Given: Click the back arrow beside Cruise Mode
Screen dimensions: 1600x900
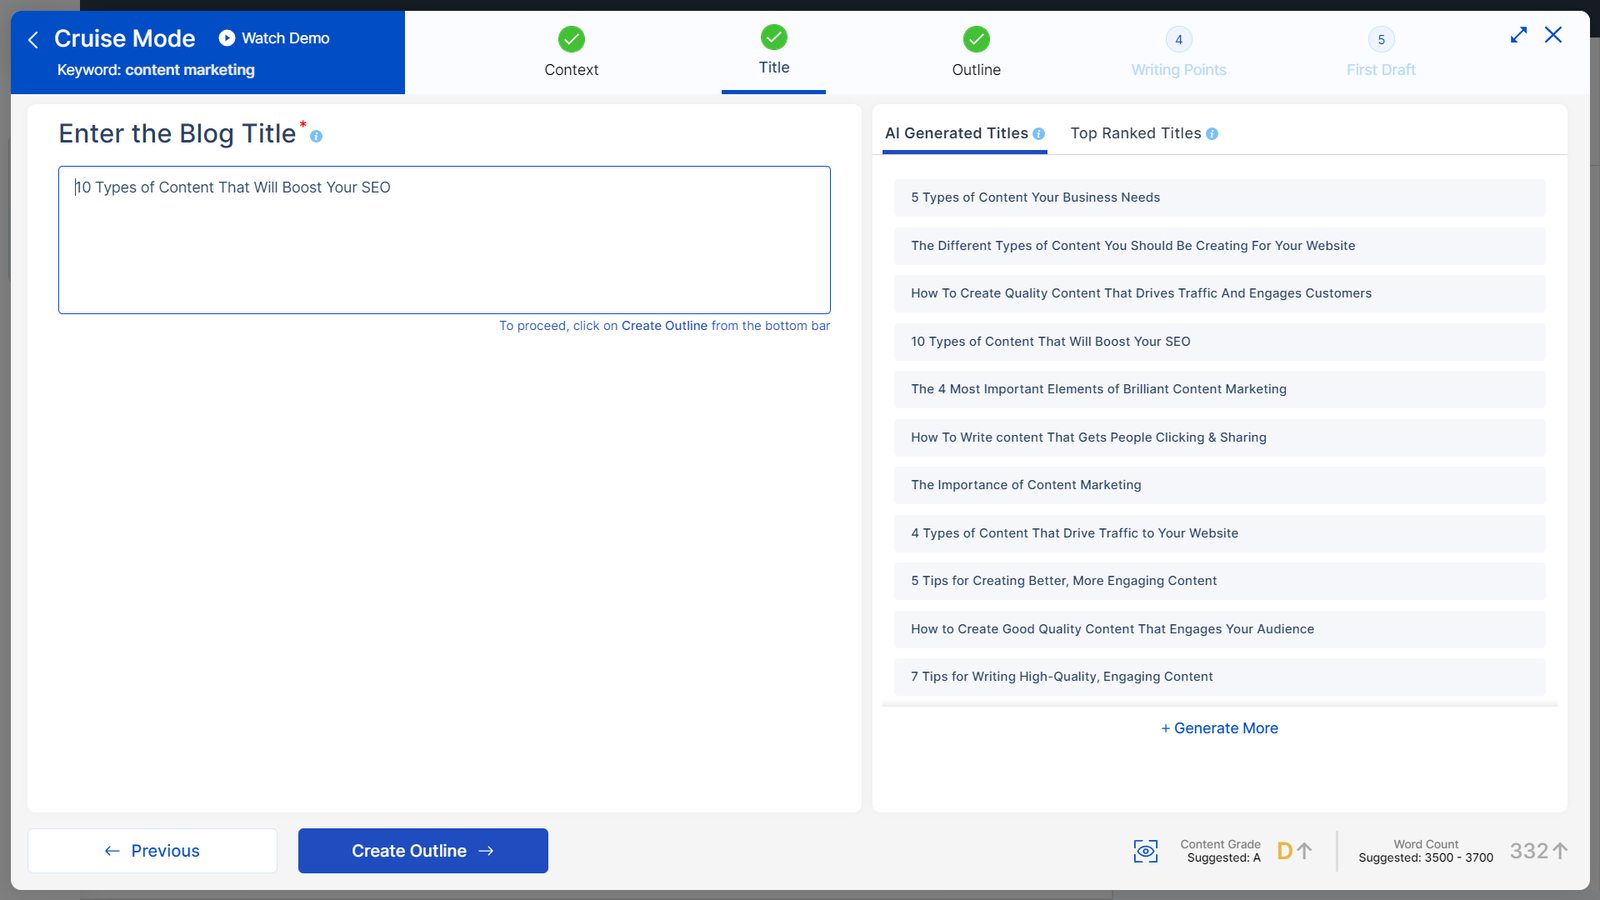Looking at the screenshot, I should click(x=33, y=39).
